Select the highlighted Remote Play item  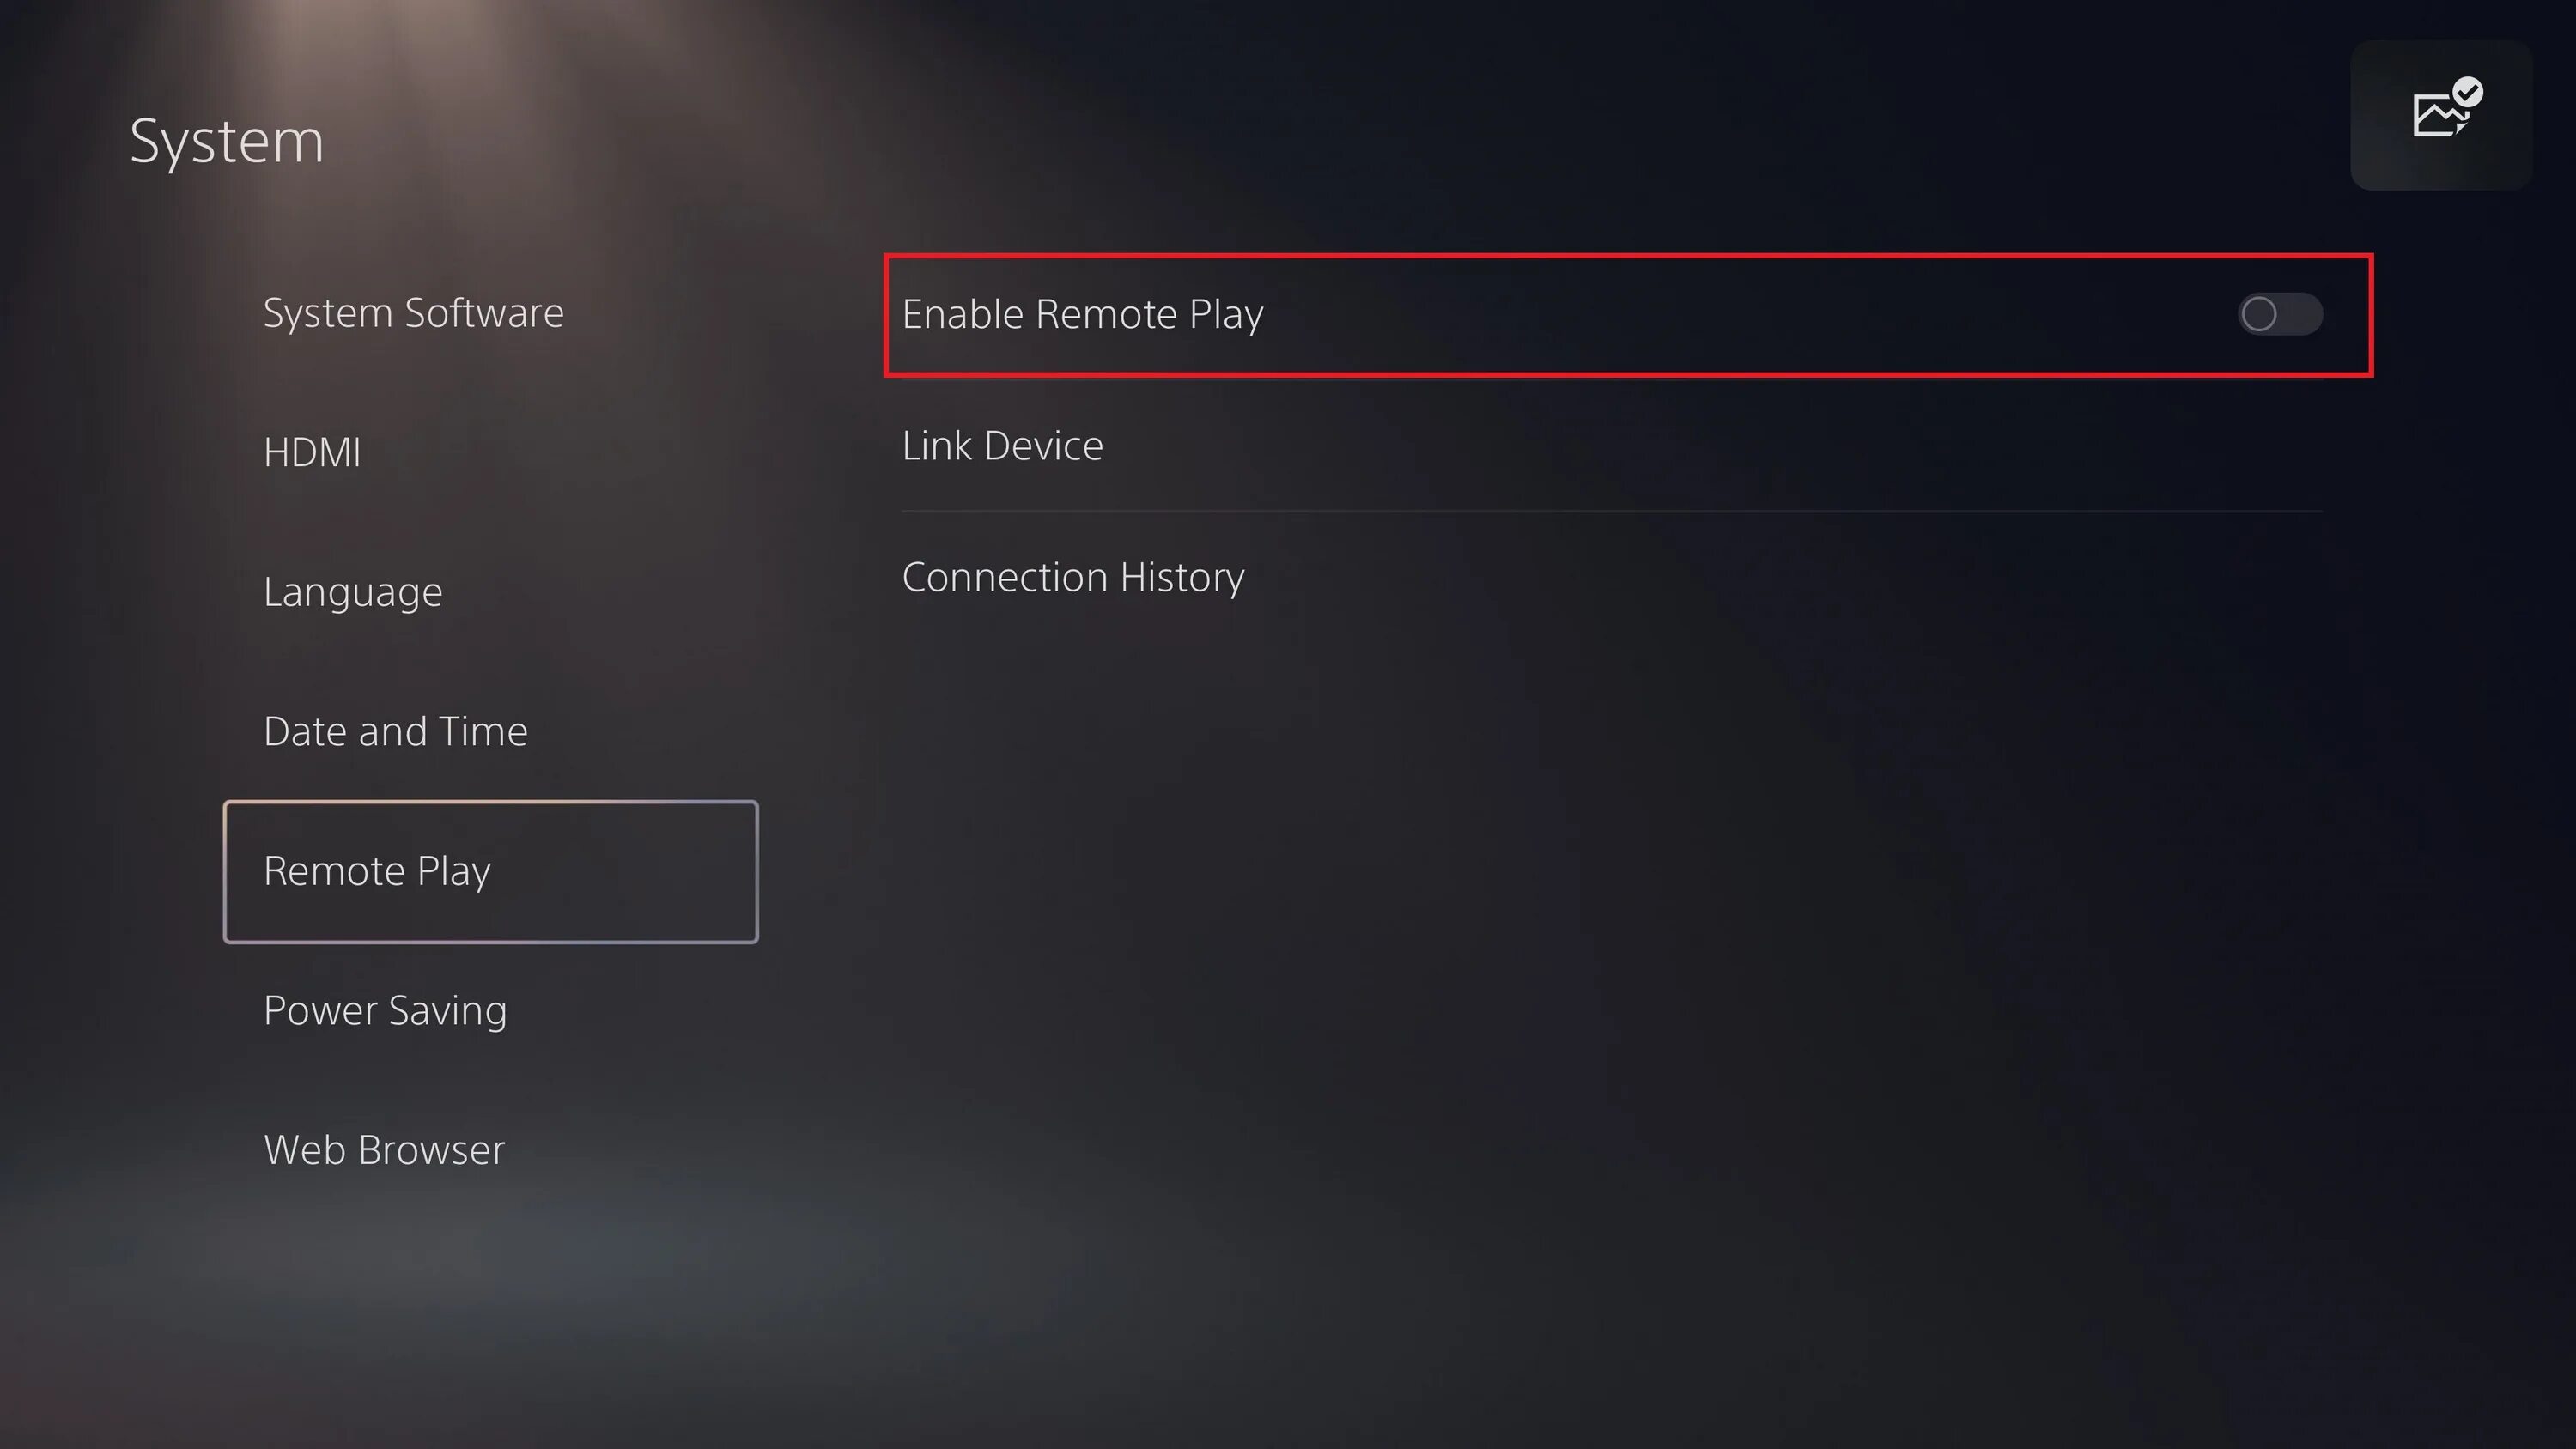coord(491,871)
